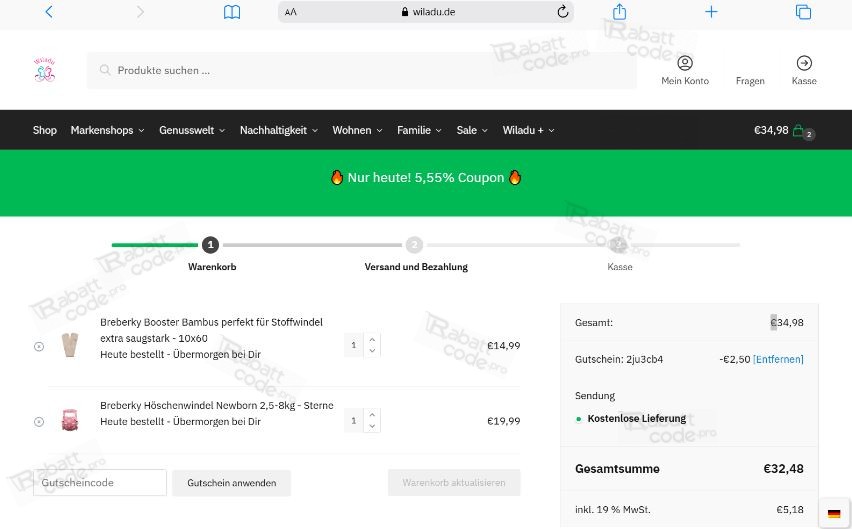The image size is (852, 529).
Task: Click the German flag language icon
Action: tap(834, 513)
